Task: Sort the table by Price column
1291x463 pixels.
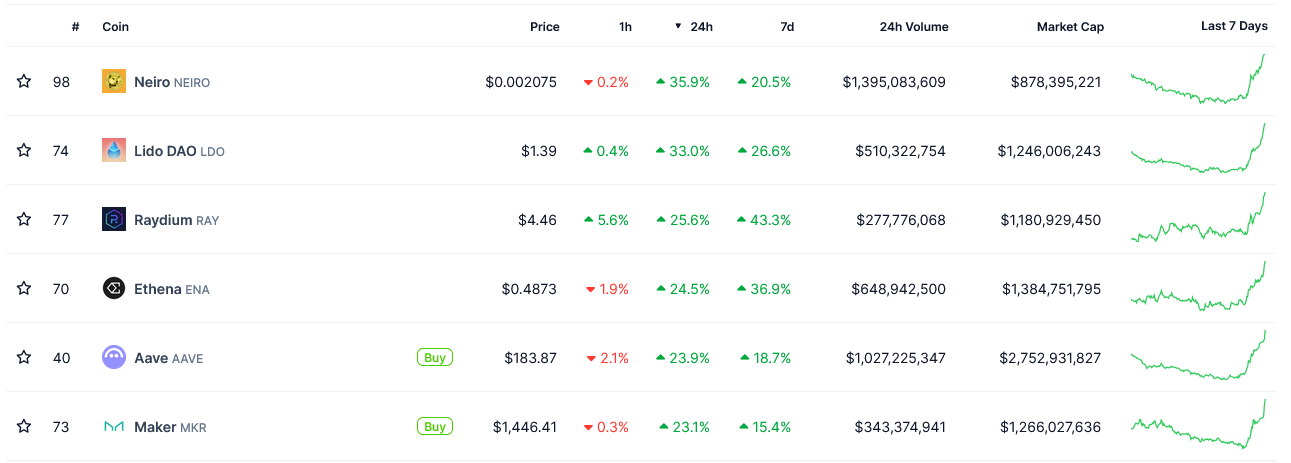Action: pos(544,27)
